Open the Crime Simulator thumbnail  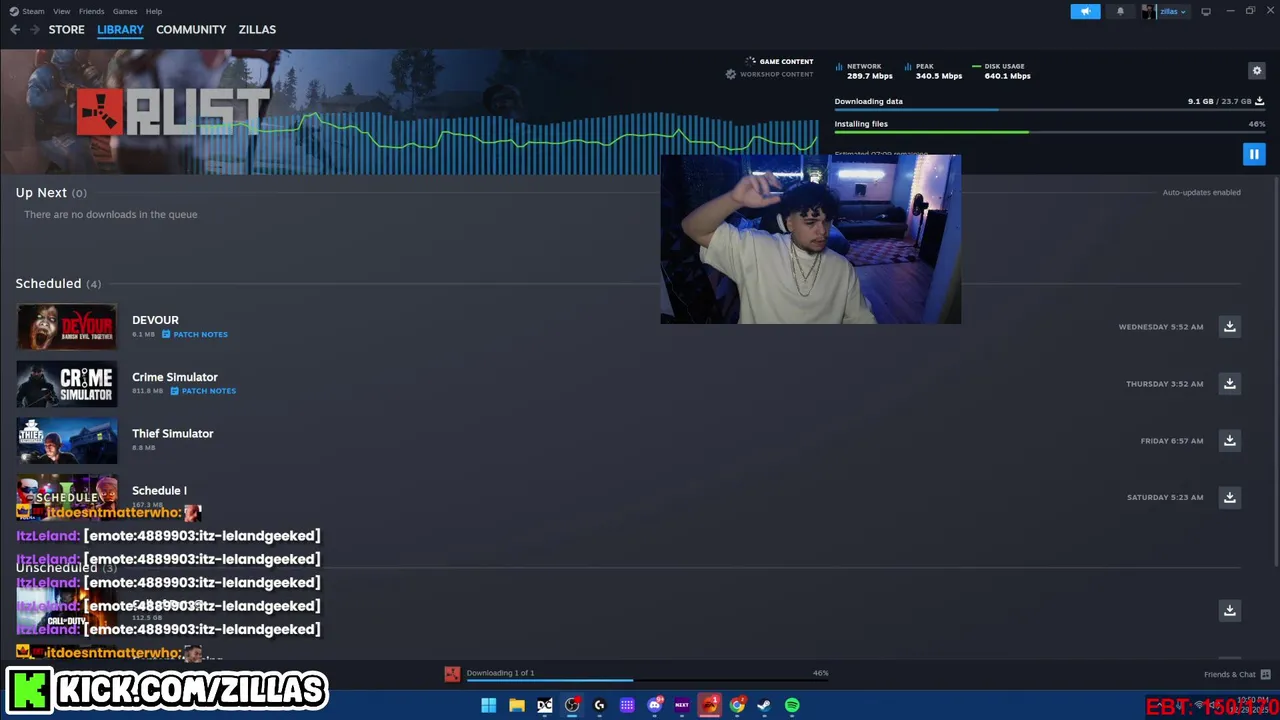click(x=67, y=384)
